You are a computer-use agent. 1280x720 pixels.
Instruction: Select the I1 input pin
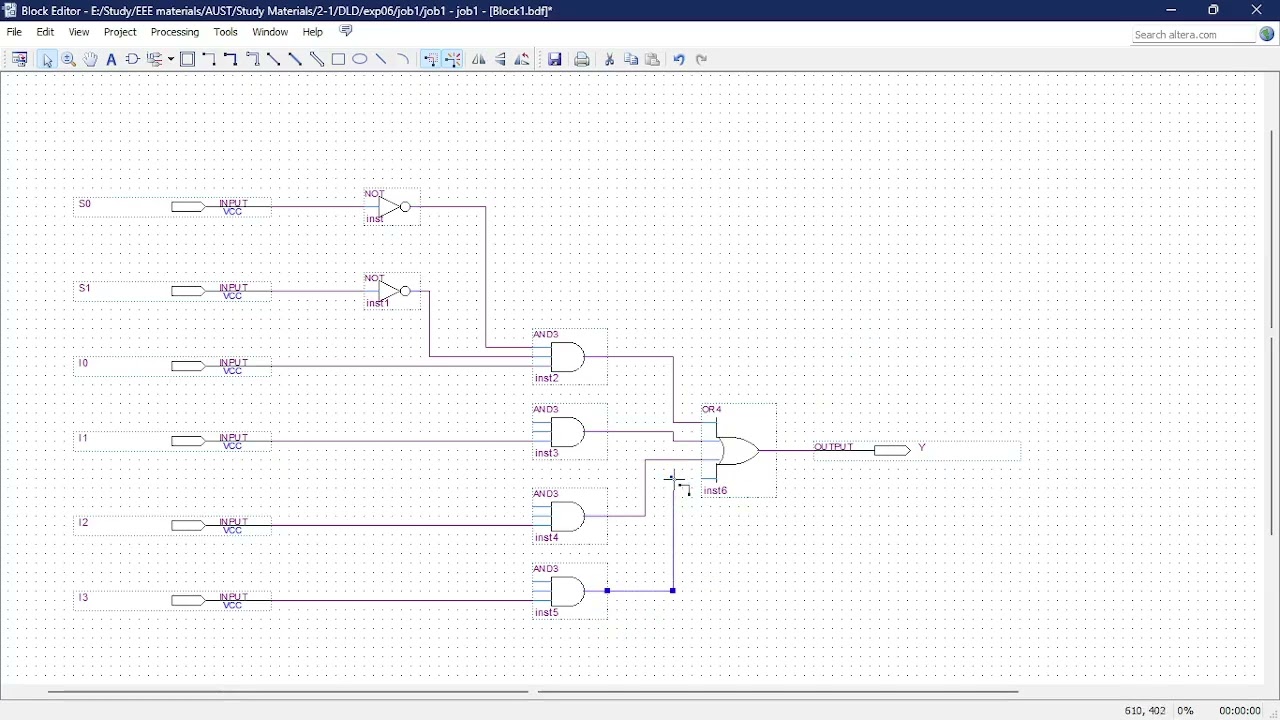[172, 441]
